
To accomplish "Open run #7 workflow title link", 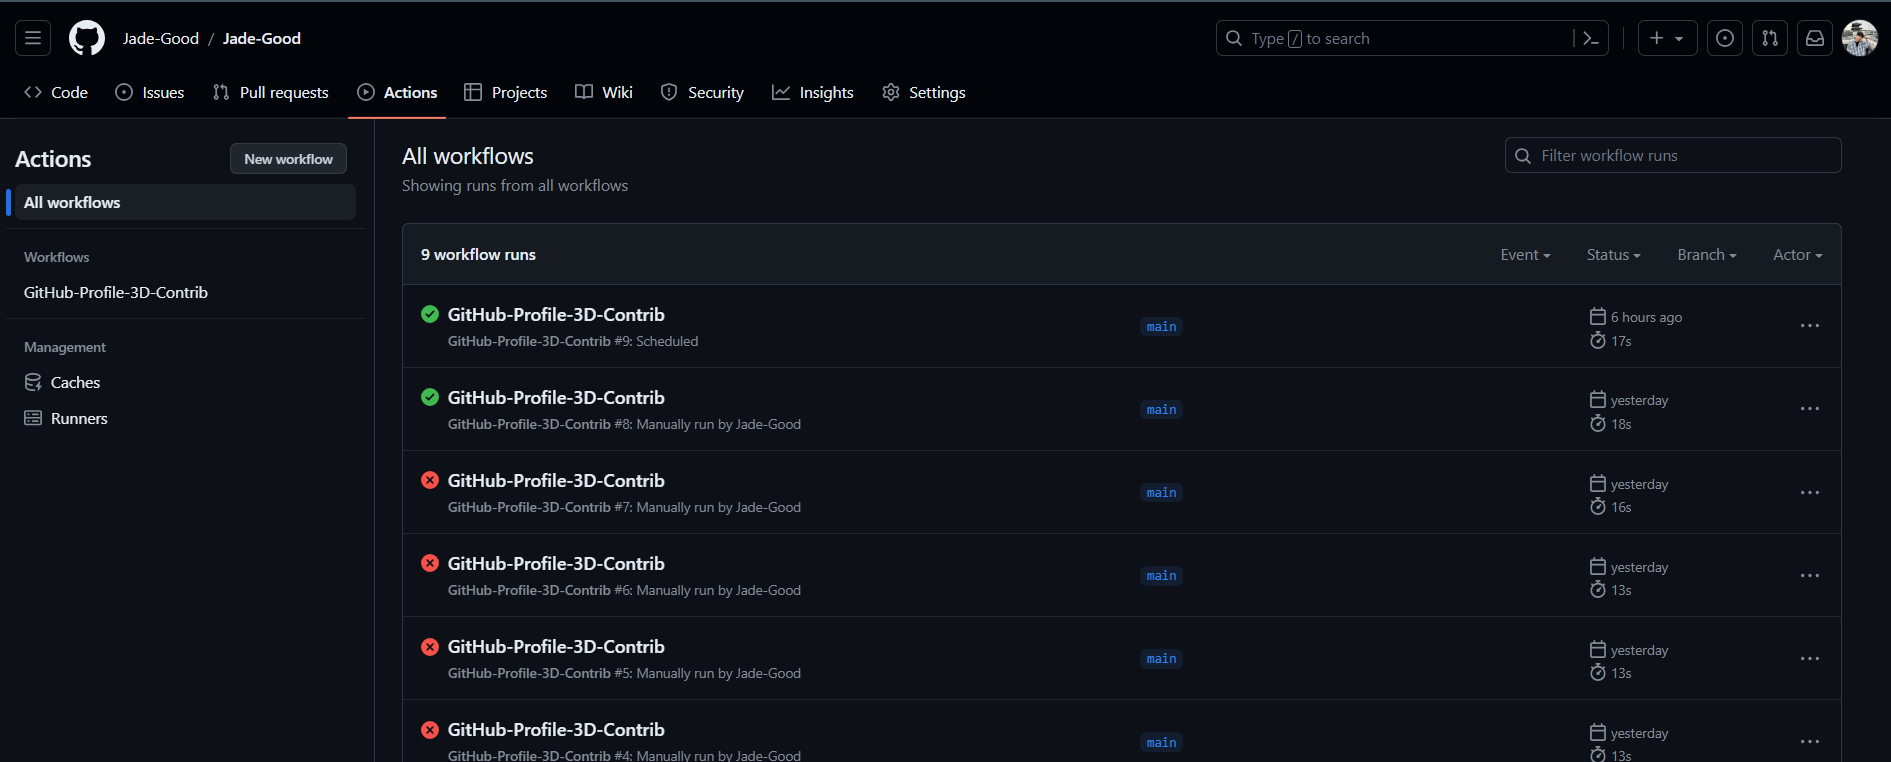I will (x=556, y=480).
